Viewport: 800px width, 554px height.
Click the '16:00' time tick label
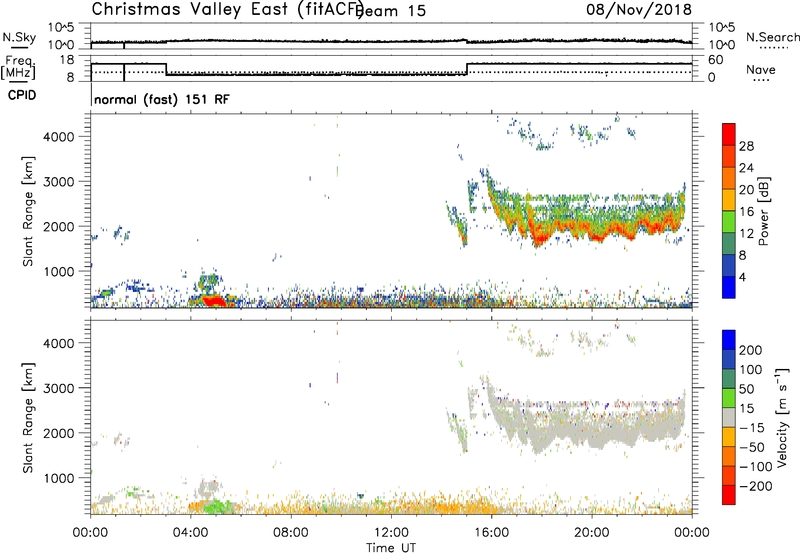[491, 533]
